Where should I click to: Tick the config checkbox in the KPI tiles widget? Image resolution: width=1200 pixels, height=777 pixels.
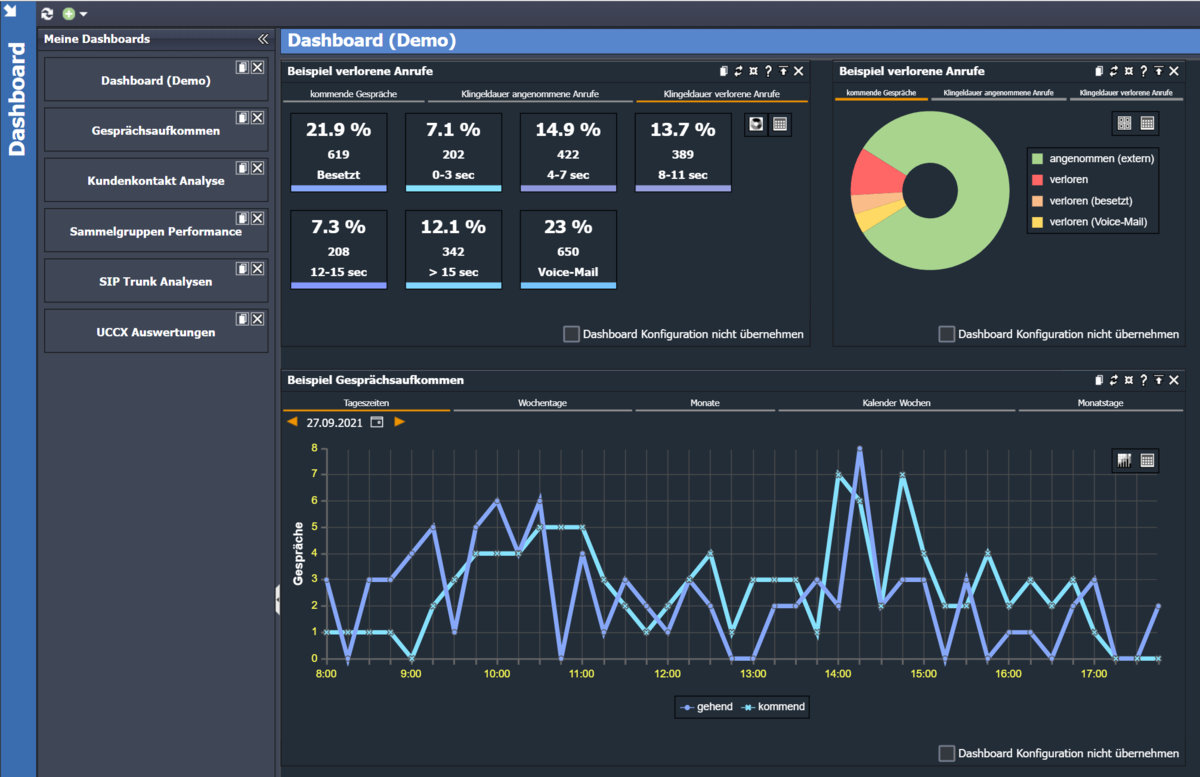coord(571,334)
